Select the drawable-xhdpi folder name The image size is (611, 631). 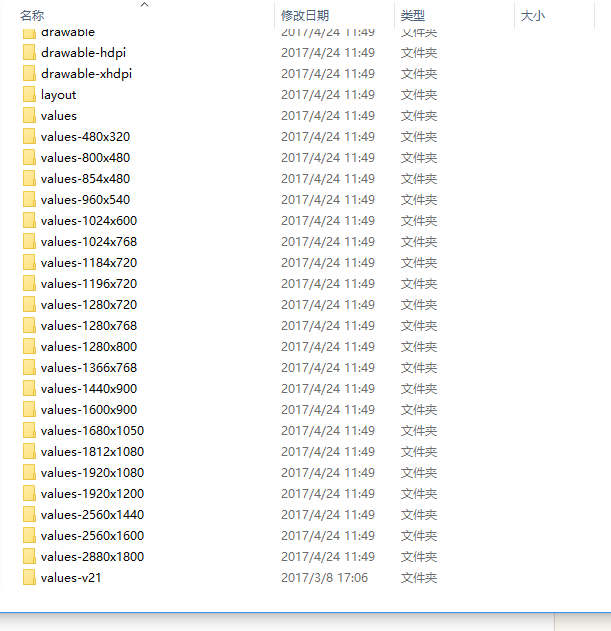(x=86, y=74)
